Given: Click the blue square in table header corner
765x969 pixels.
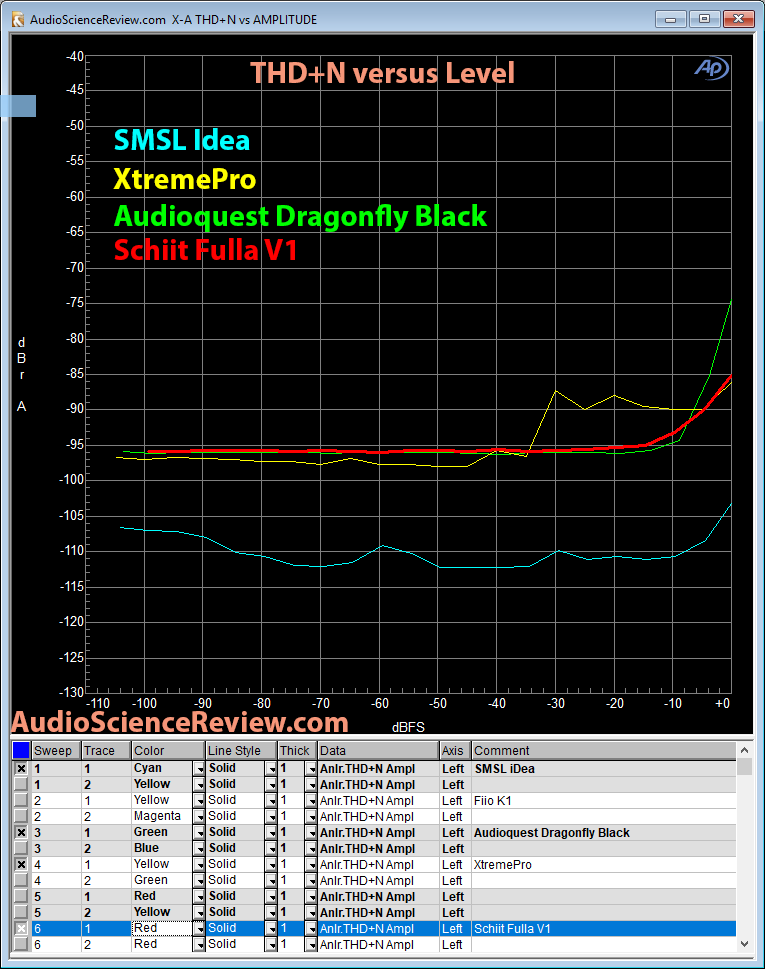Looking at the screenshot, I should [21, 750].
